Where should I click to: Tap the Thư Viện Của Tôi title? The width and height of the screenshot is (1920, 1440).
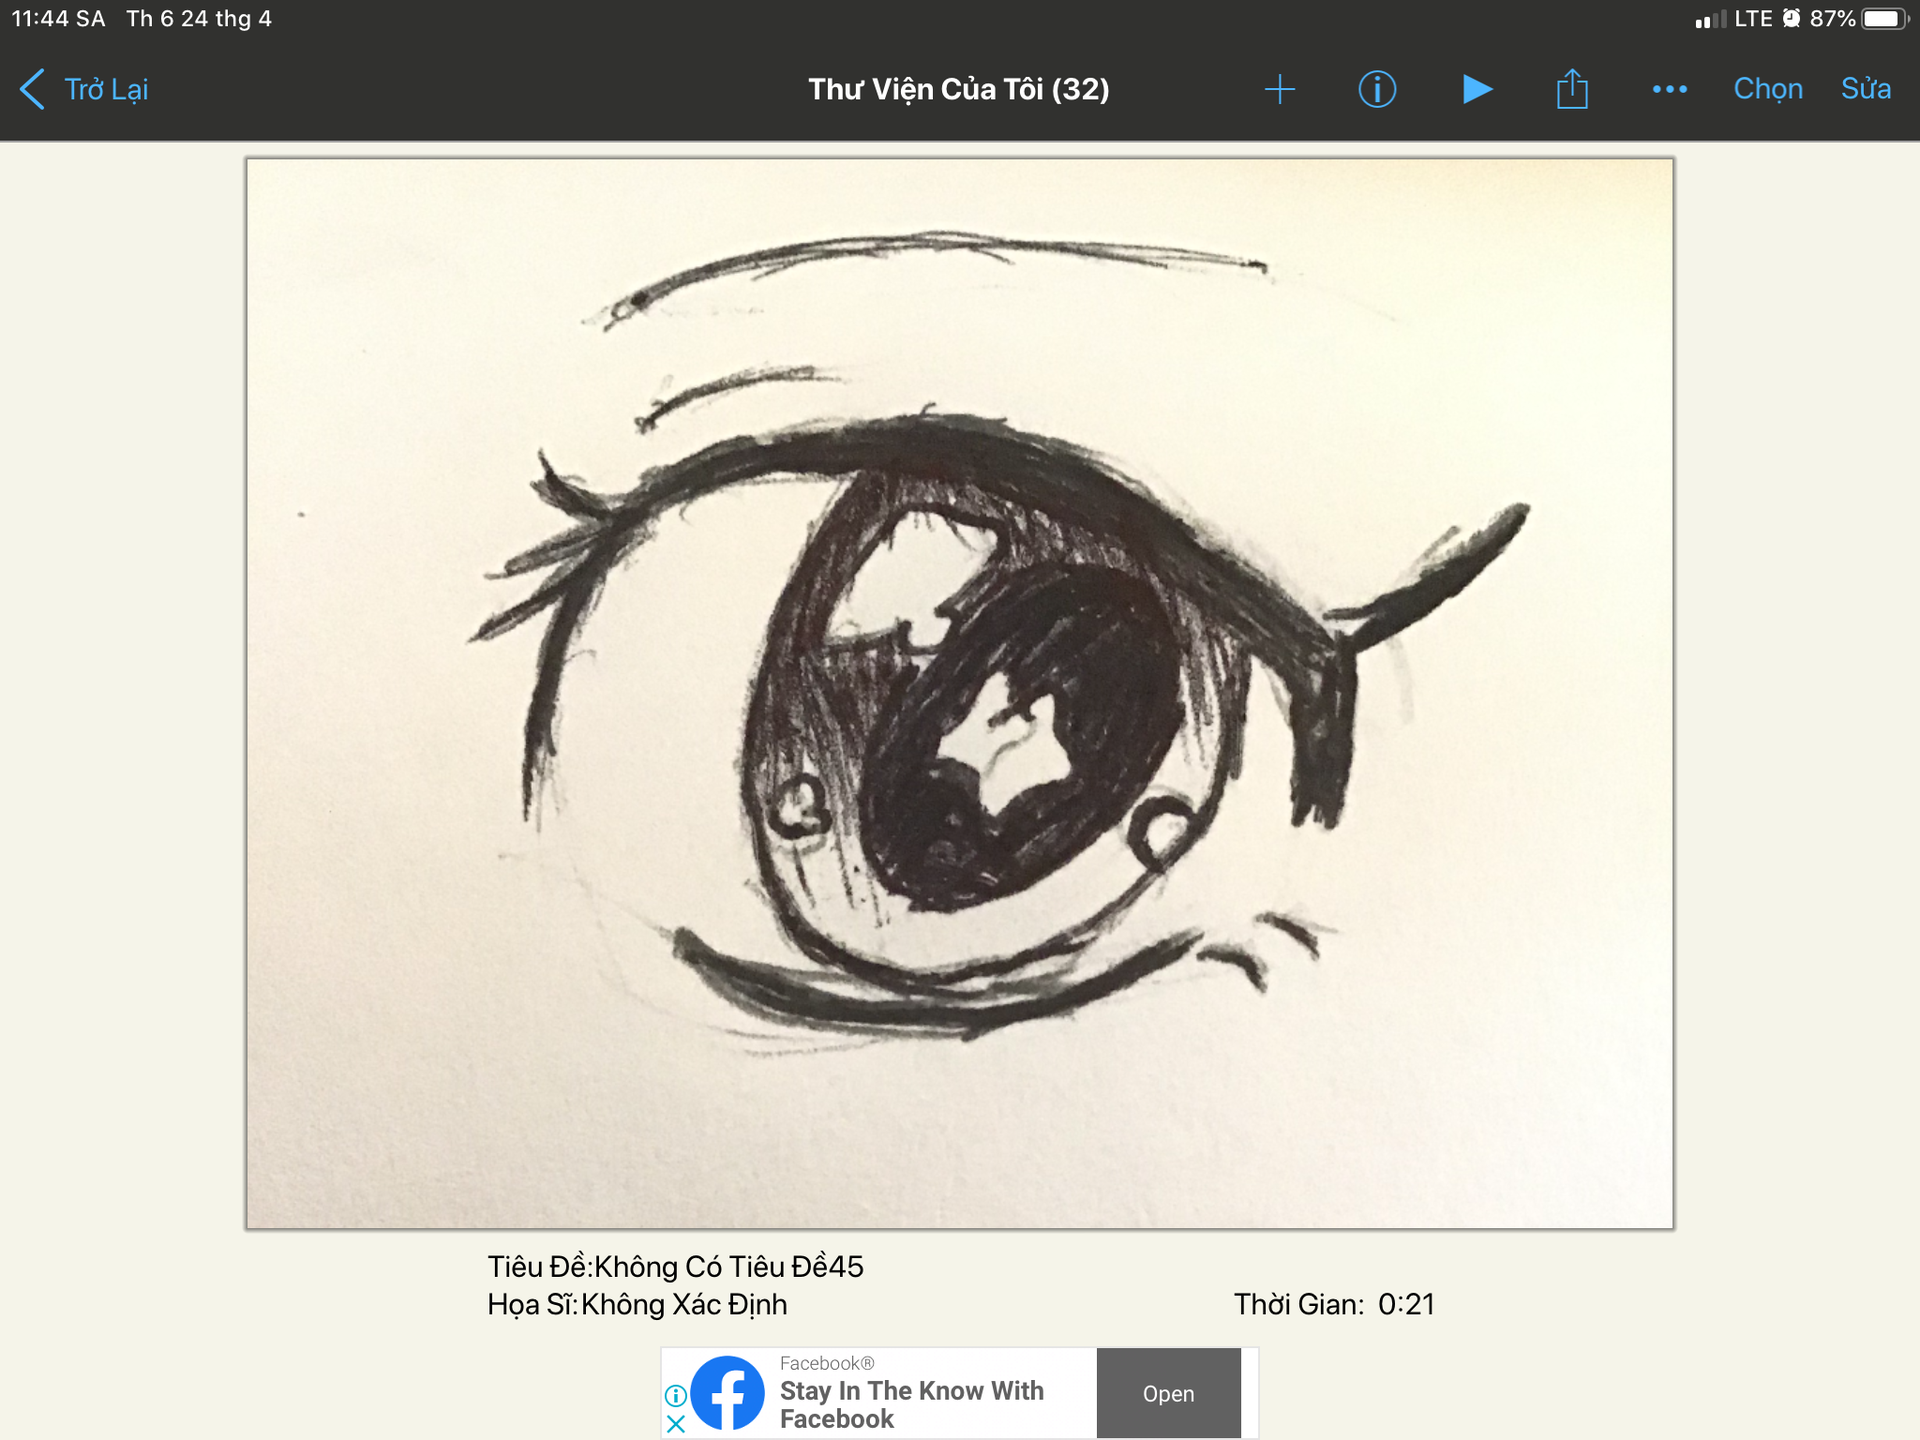[958, 90]
